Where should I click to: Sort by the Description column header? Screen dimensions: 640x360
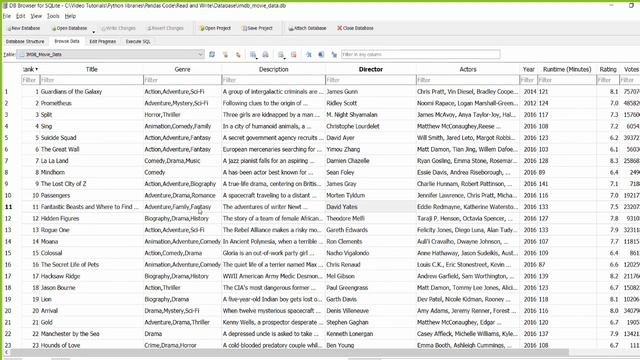[x=273, y=69]
